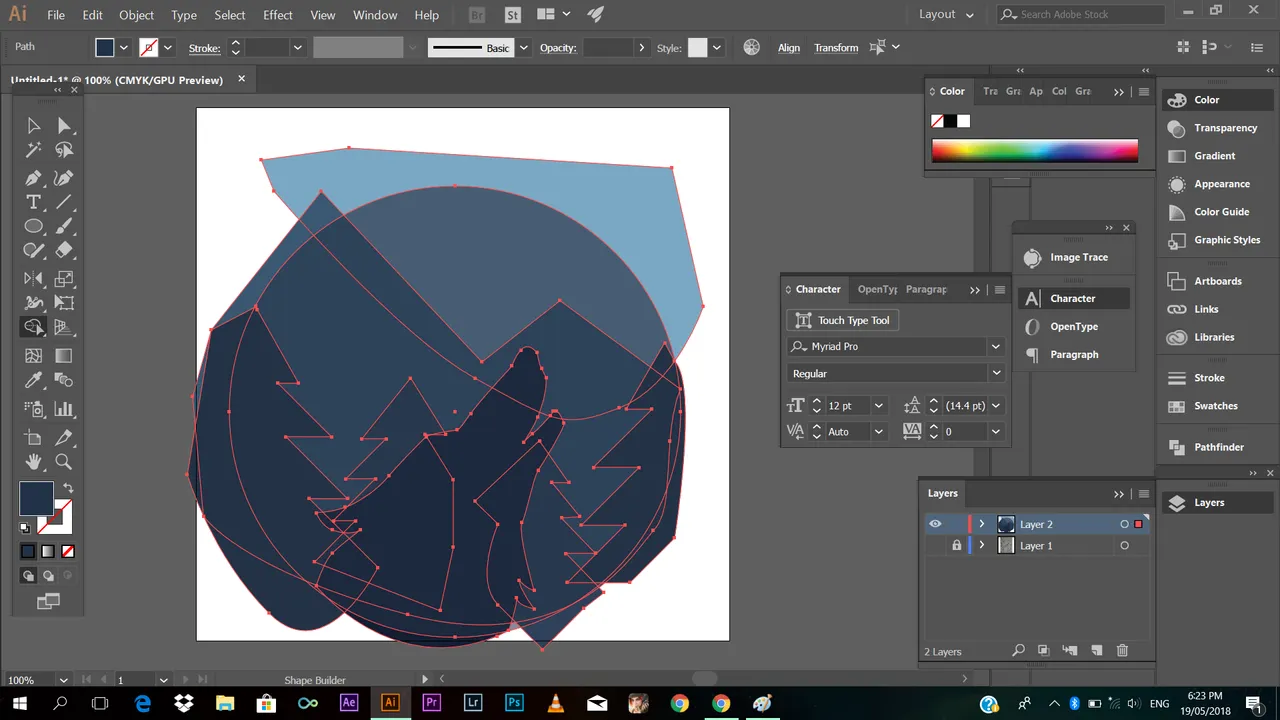Open Recolor Artwork from control bar
The height and width of the screenshot is (720, 1280).
(752, 47)
